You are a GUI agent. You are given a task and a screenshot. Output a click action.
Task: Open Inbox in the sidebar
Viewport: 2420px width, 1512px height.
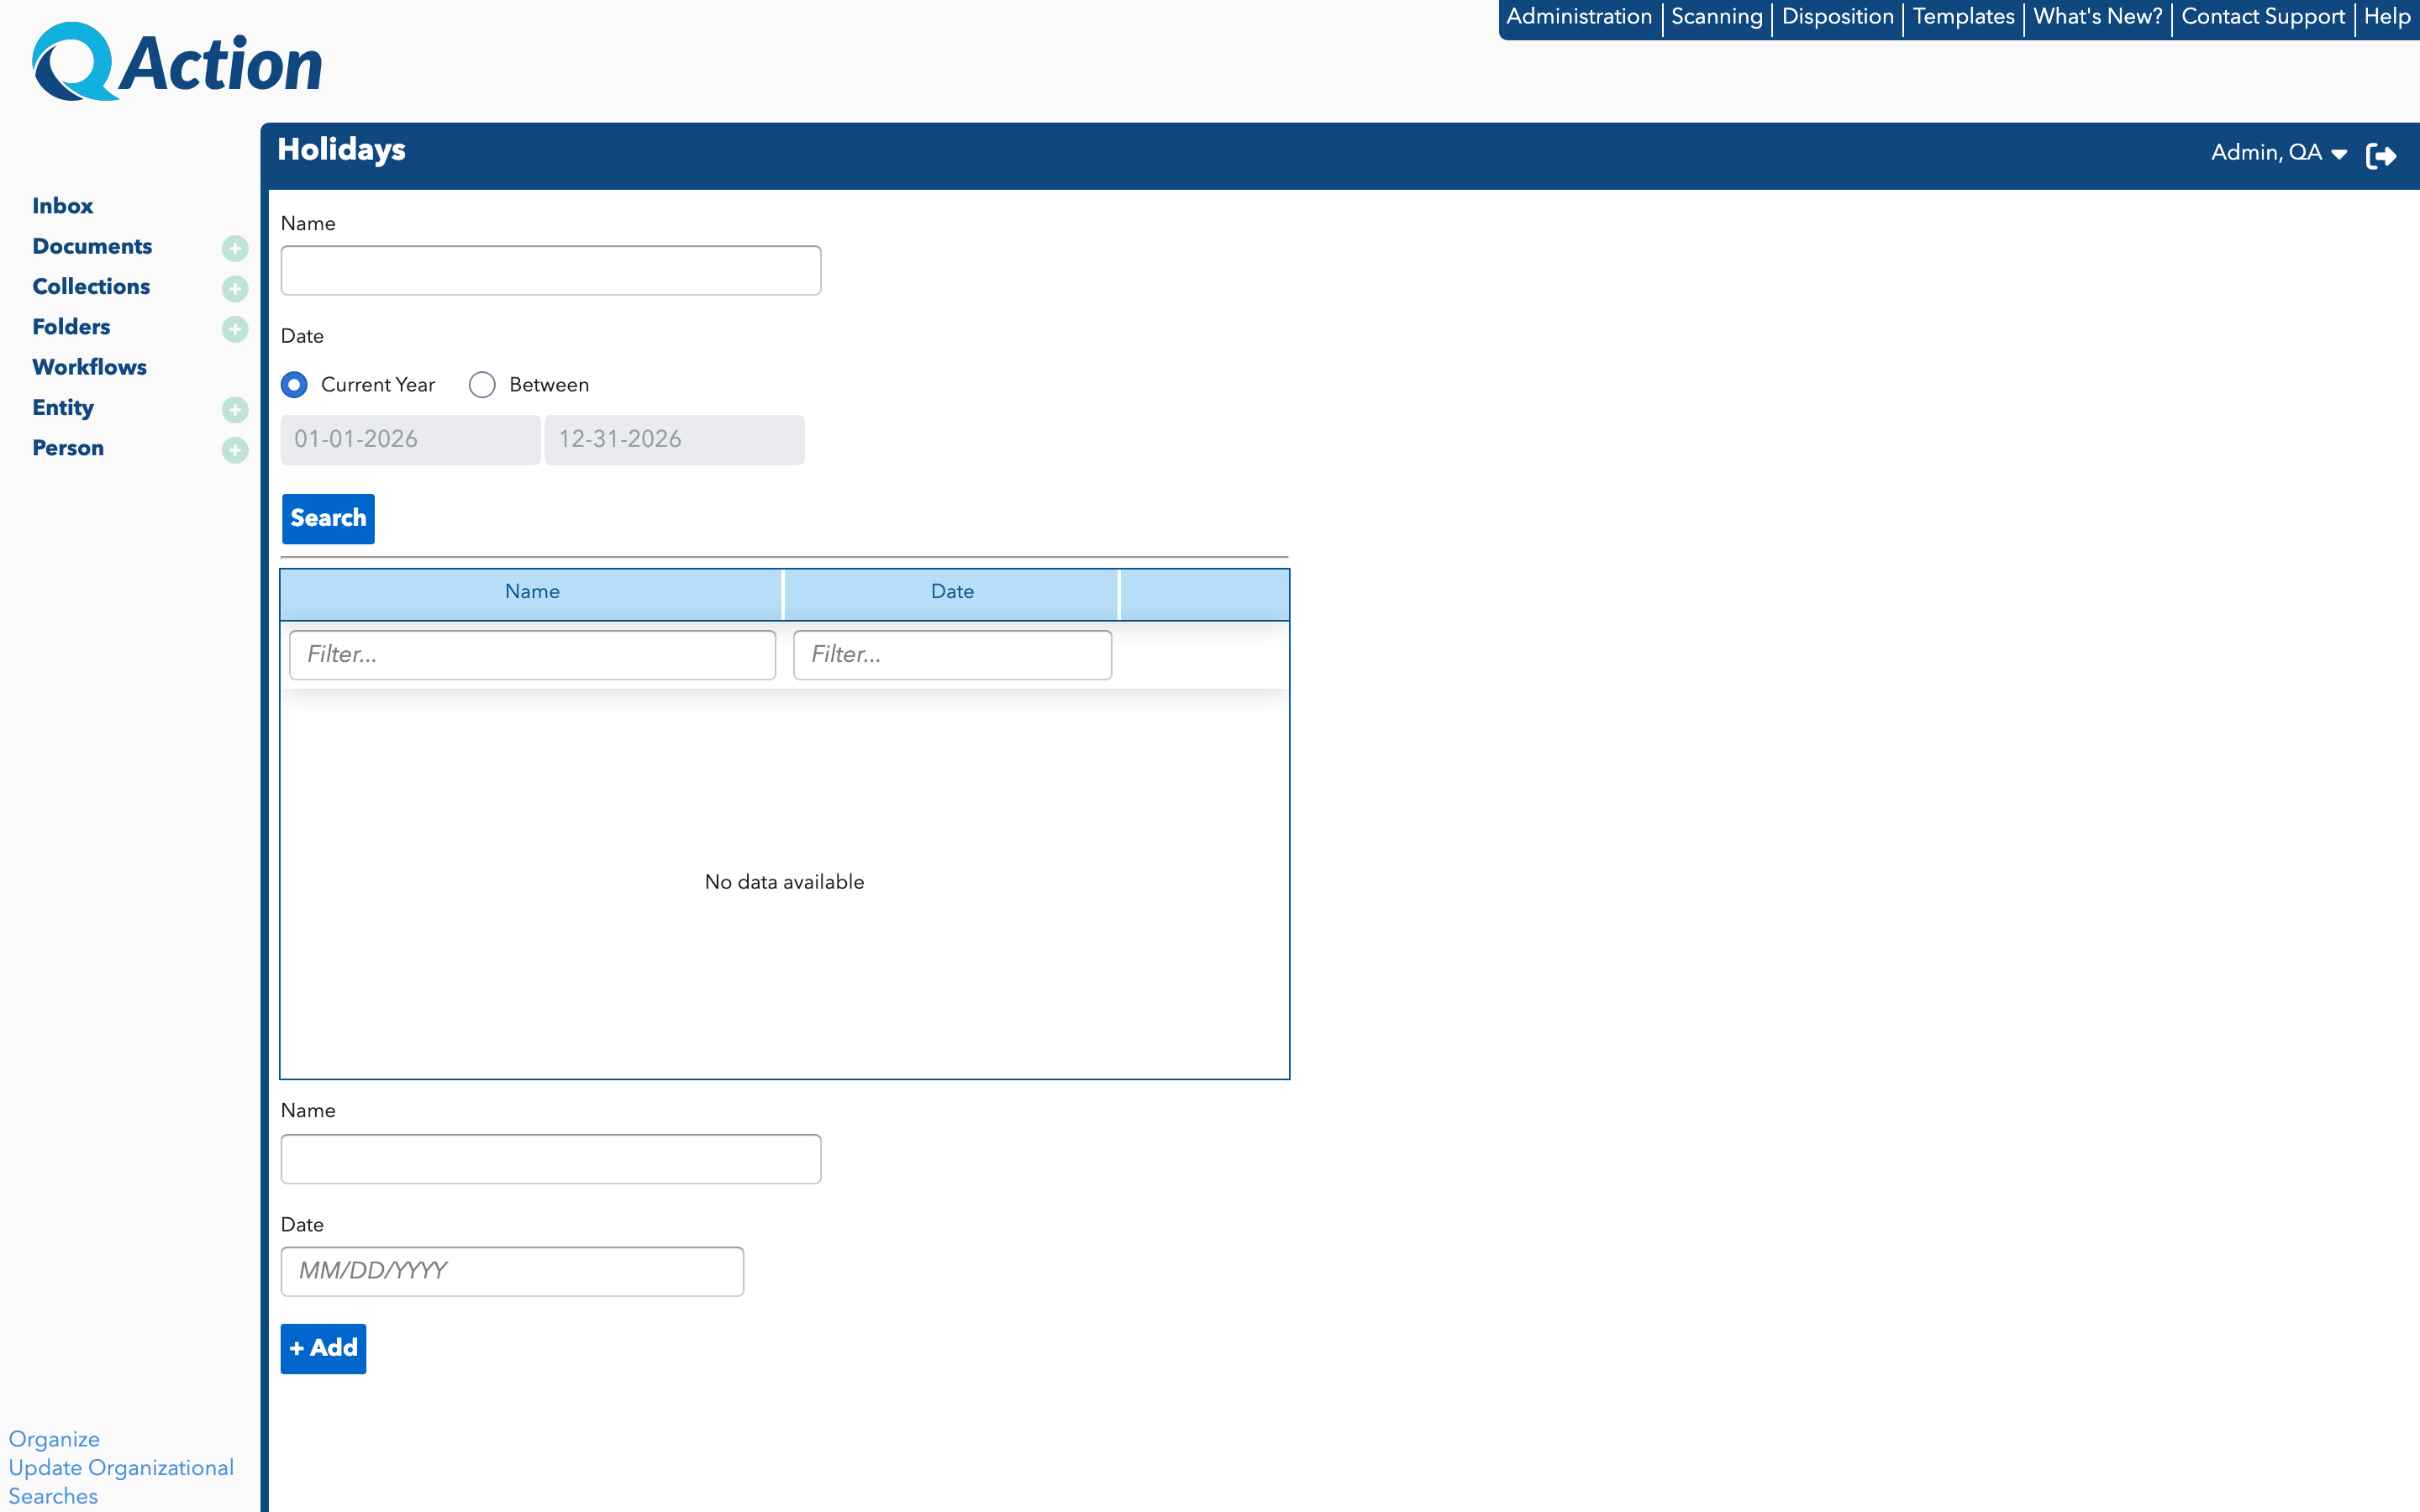pos(62,206)
